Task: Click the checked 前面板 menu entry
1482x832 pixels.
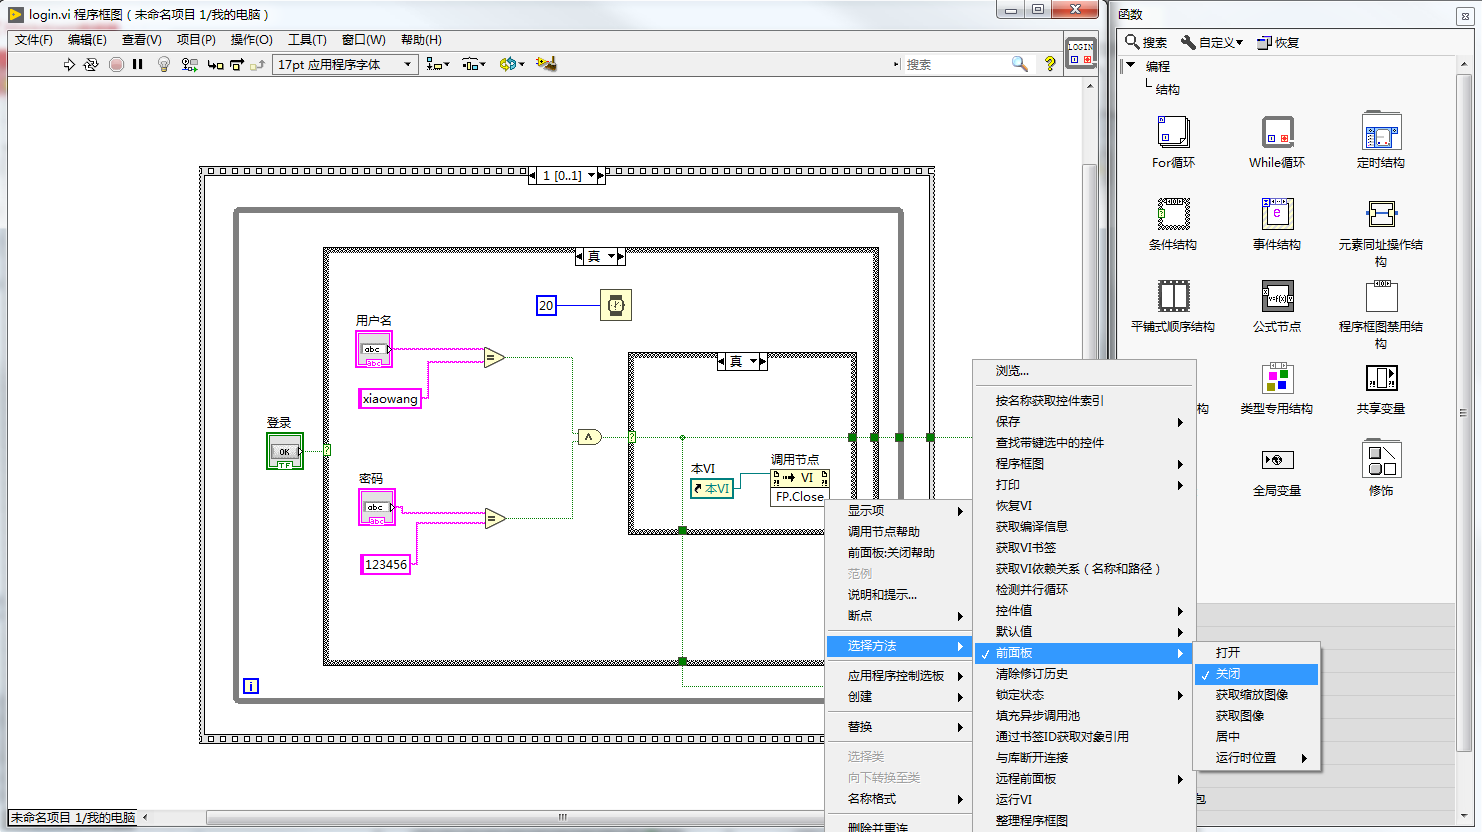Action: pos(1084,653)
